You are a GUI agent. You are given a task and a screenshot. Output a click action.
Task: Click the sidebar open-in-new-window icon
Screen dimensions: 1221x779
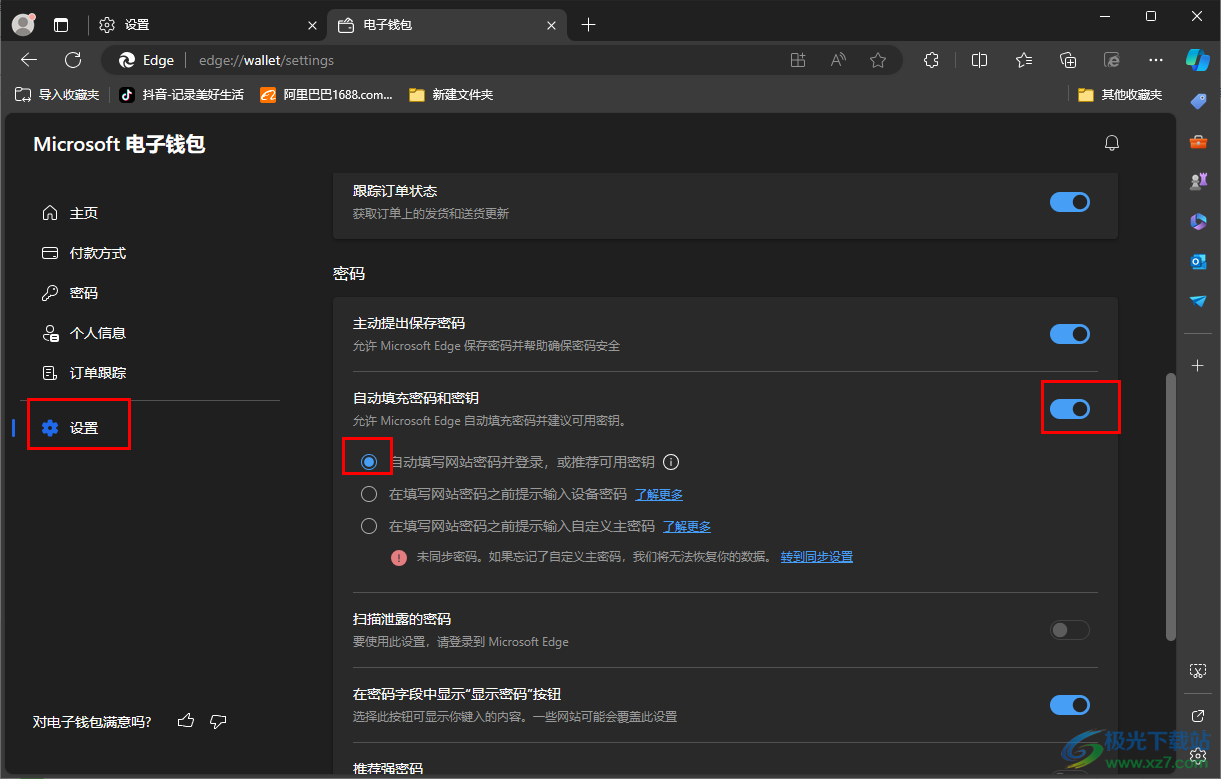coord(1198,715)
